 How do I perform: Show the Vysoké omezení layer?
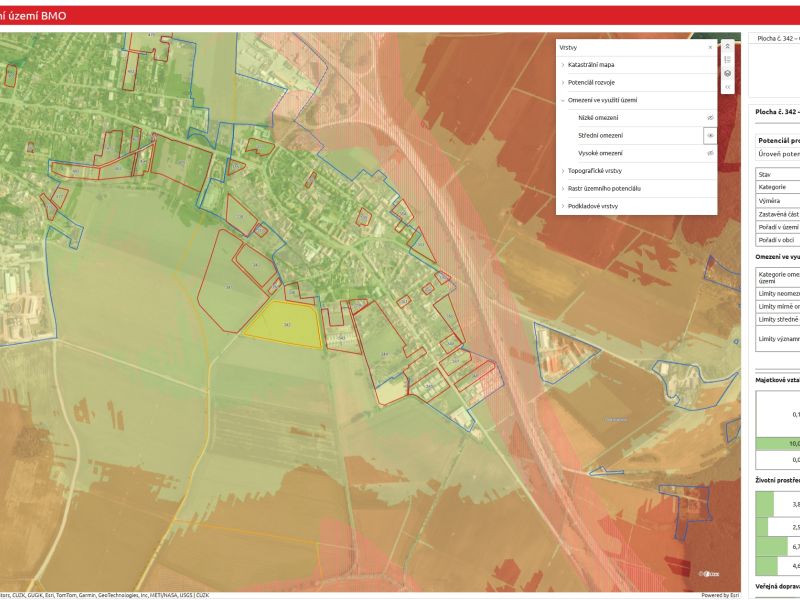[x=710, y=153]
